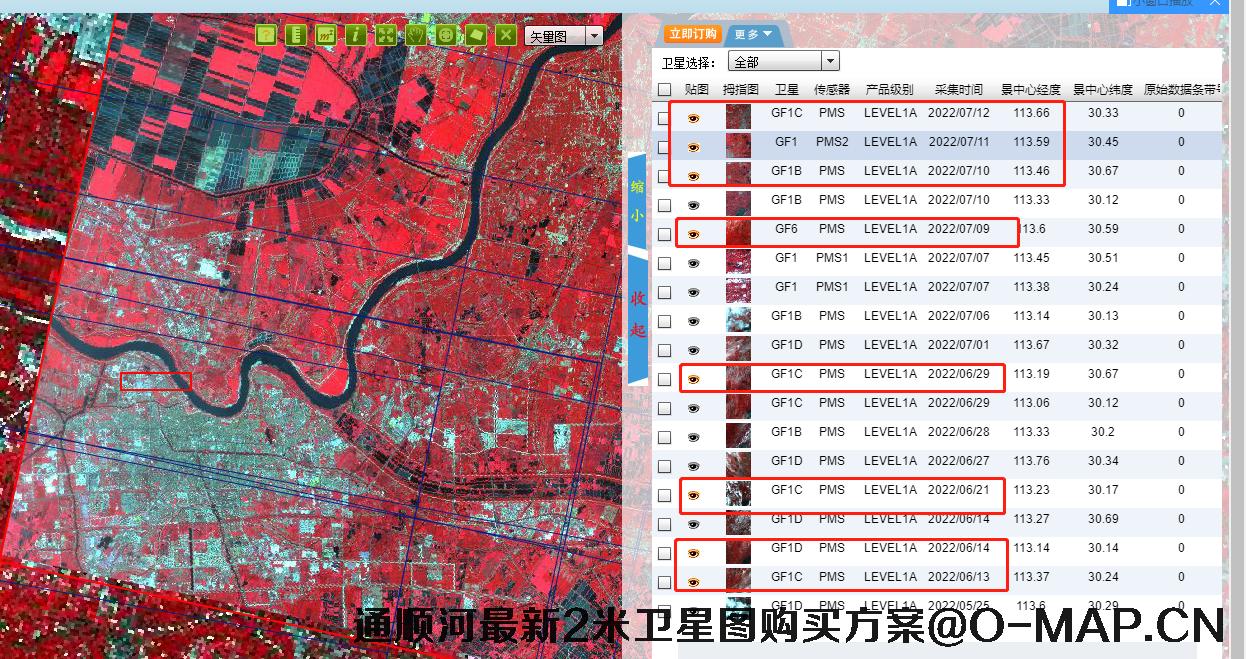Screen dimensions: 1246x659
Task: Tick the select-all checkbox in table header
Action: (664, 90)
